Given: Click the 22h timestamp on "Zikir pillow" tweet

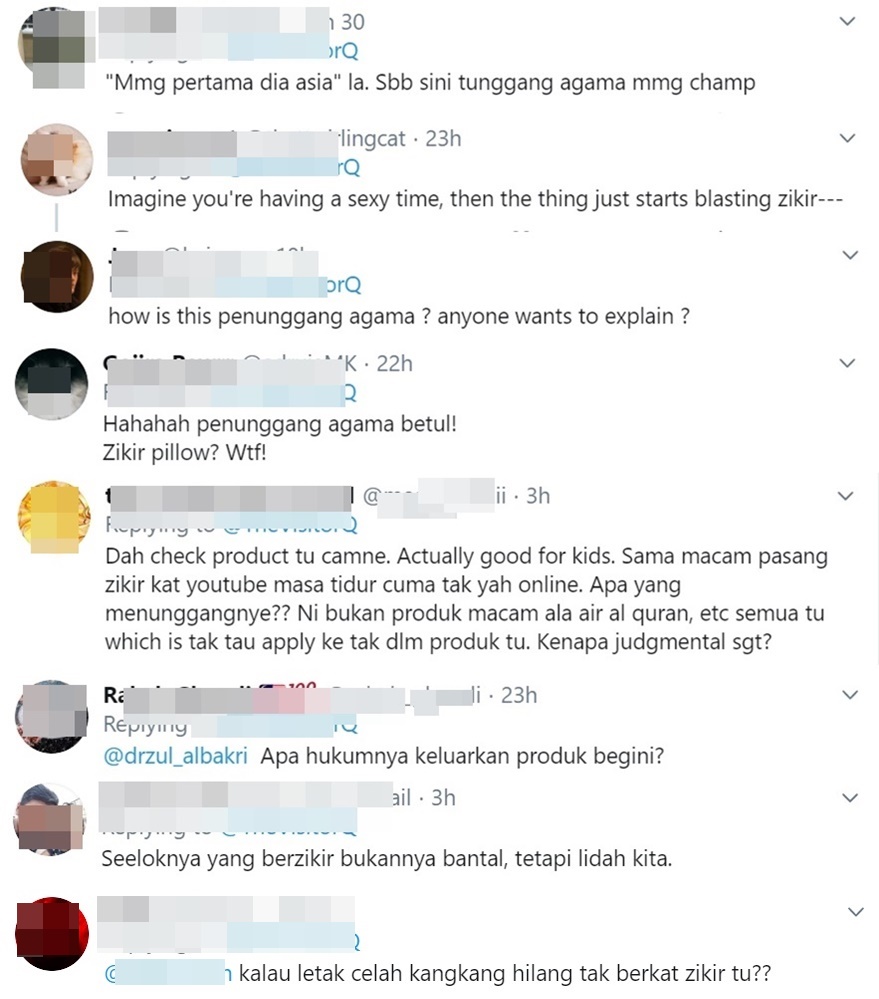Looking at the screenshot, I should coord(394,364).
